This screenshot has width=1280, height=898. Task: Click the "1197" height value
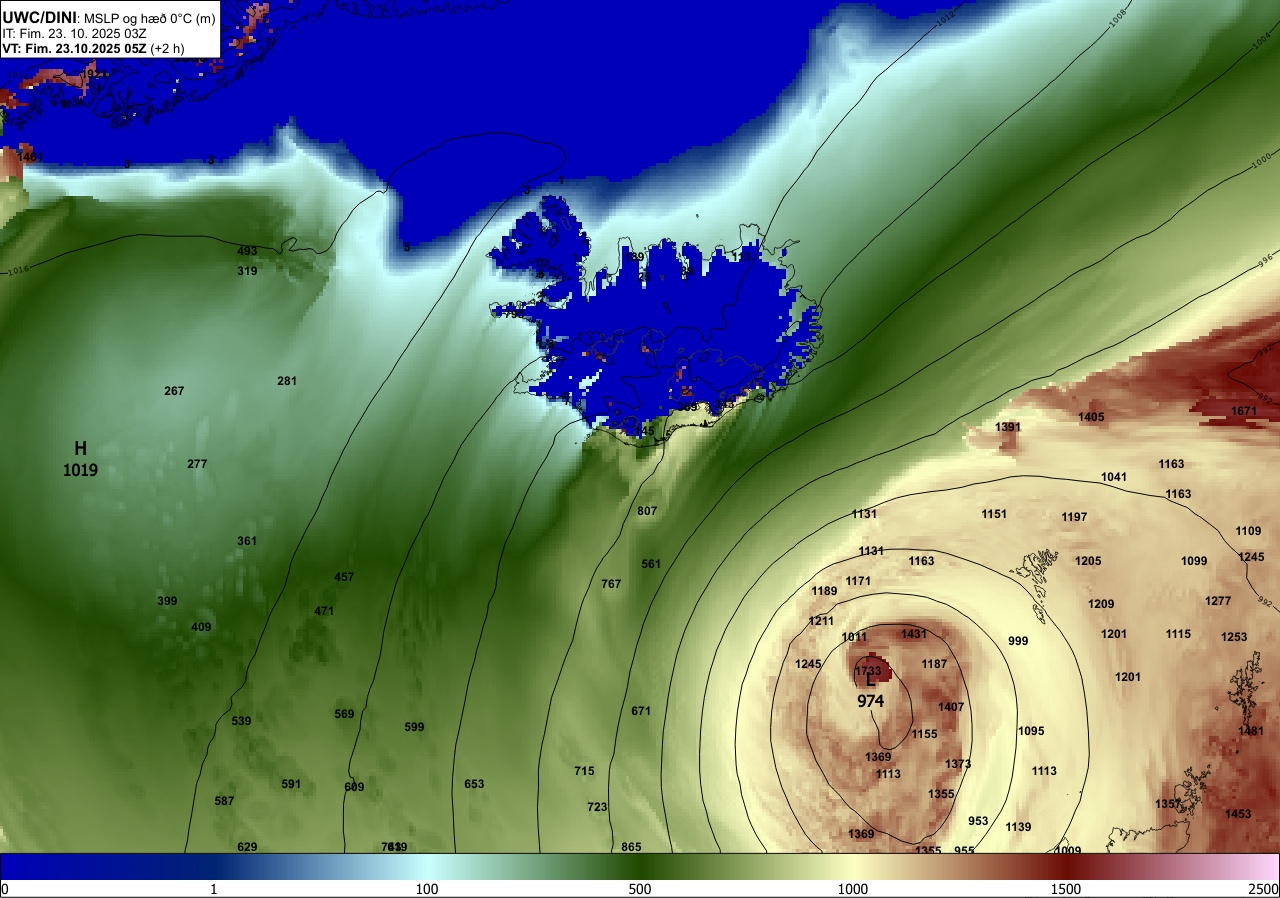click(x=1074, y=517)
